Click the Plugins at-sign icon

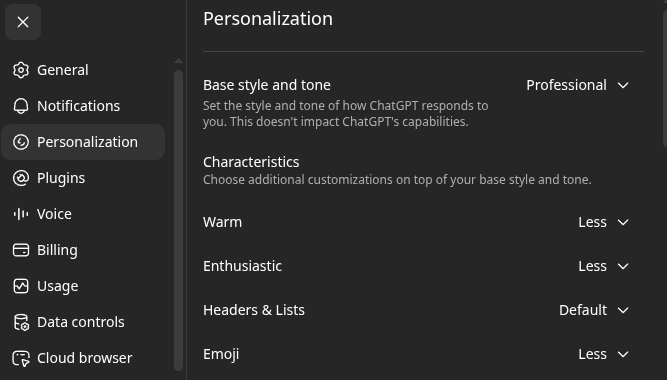(x=21, y=178)
